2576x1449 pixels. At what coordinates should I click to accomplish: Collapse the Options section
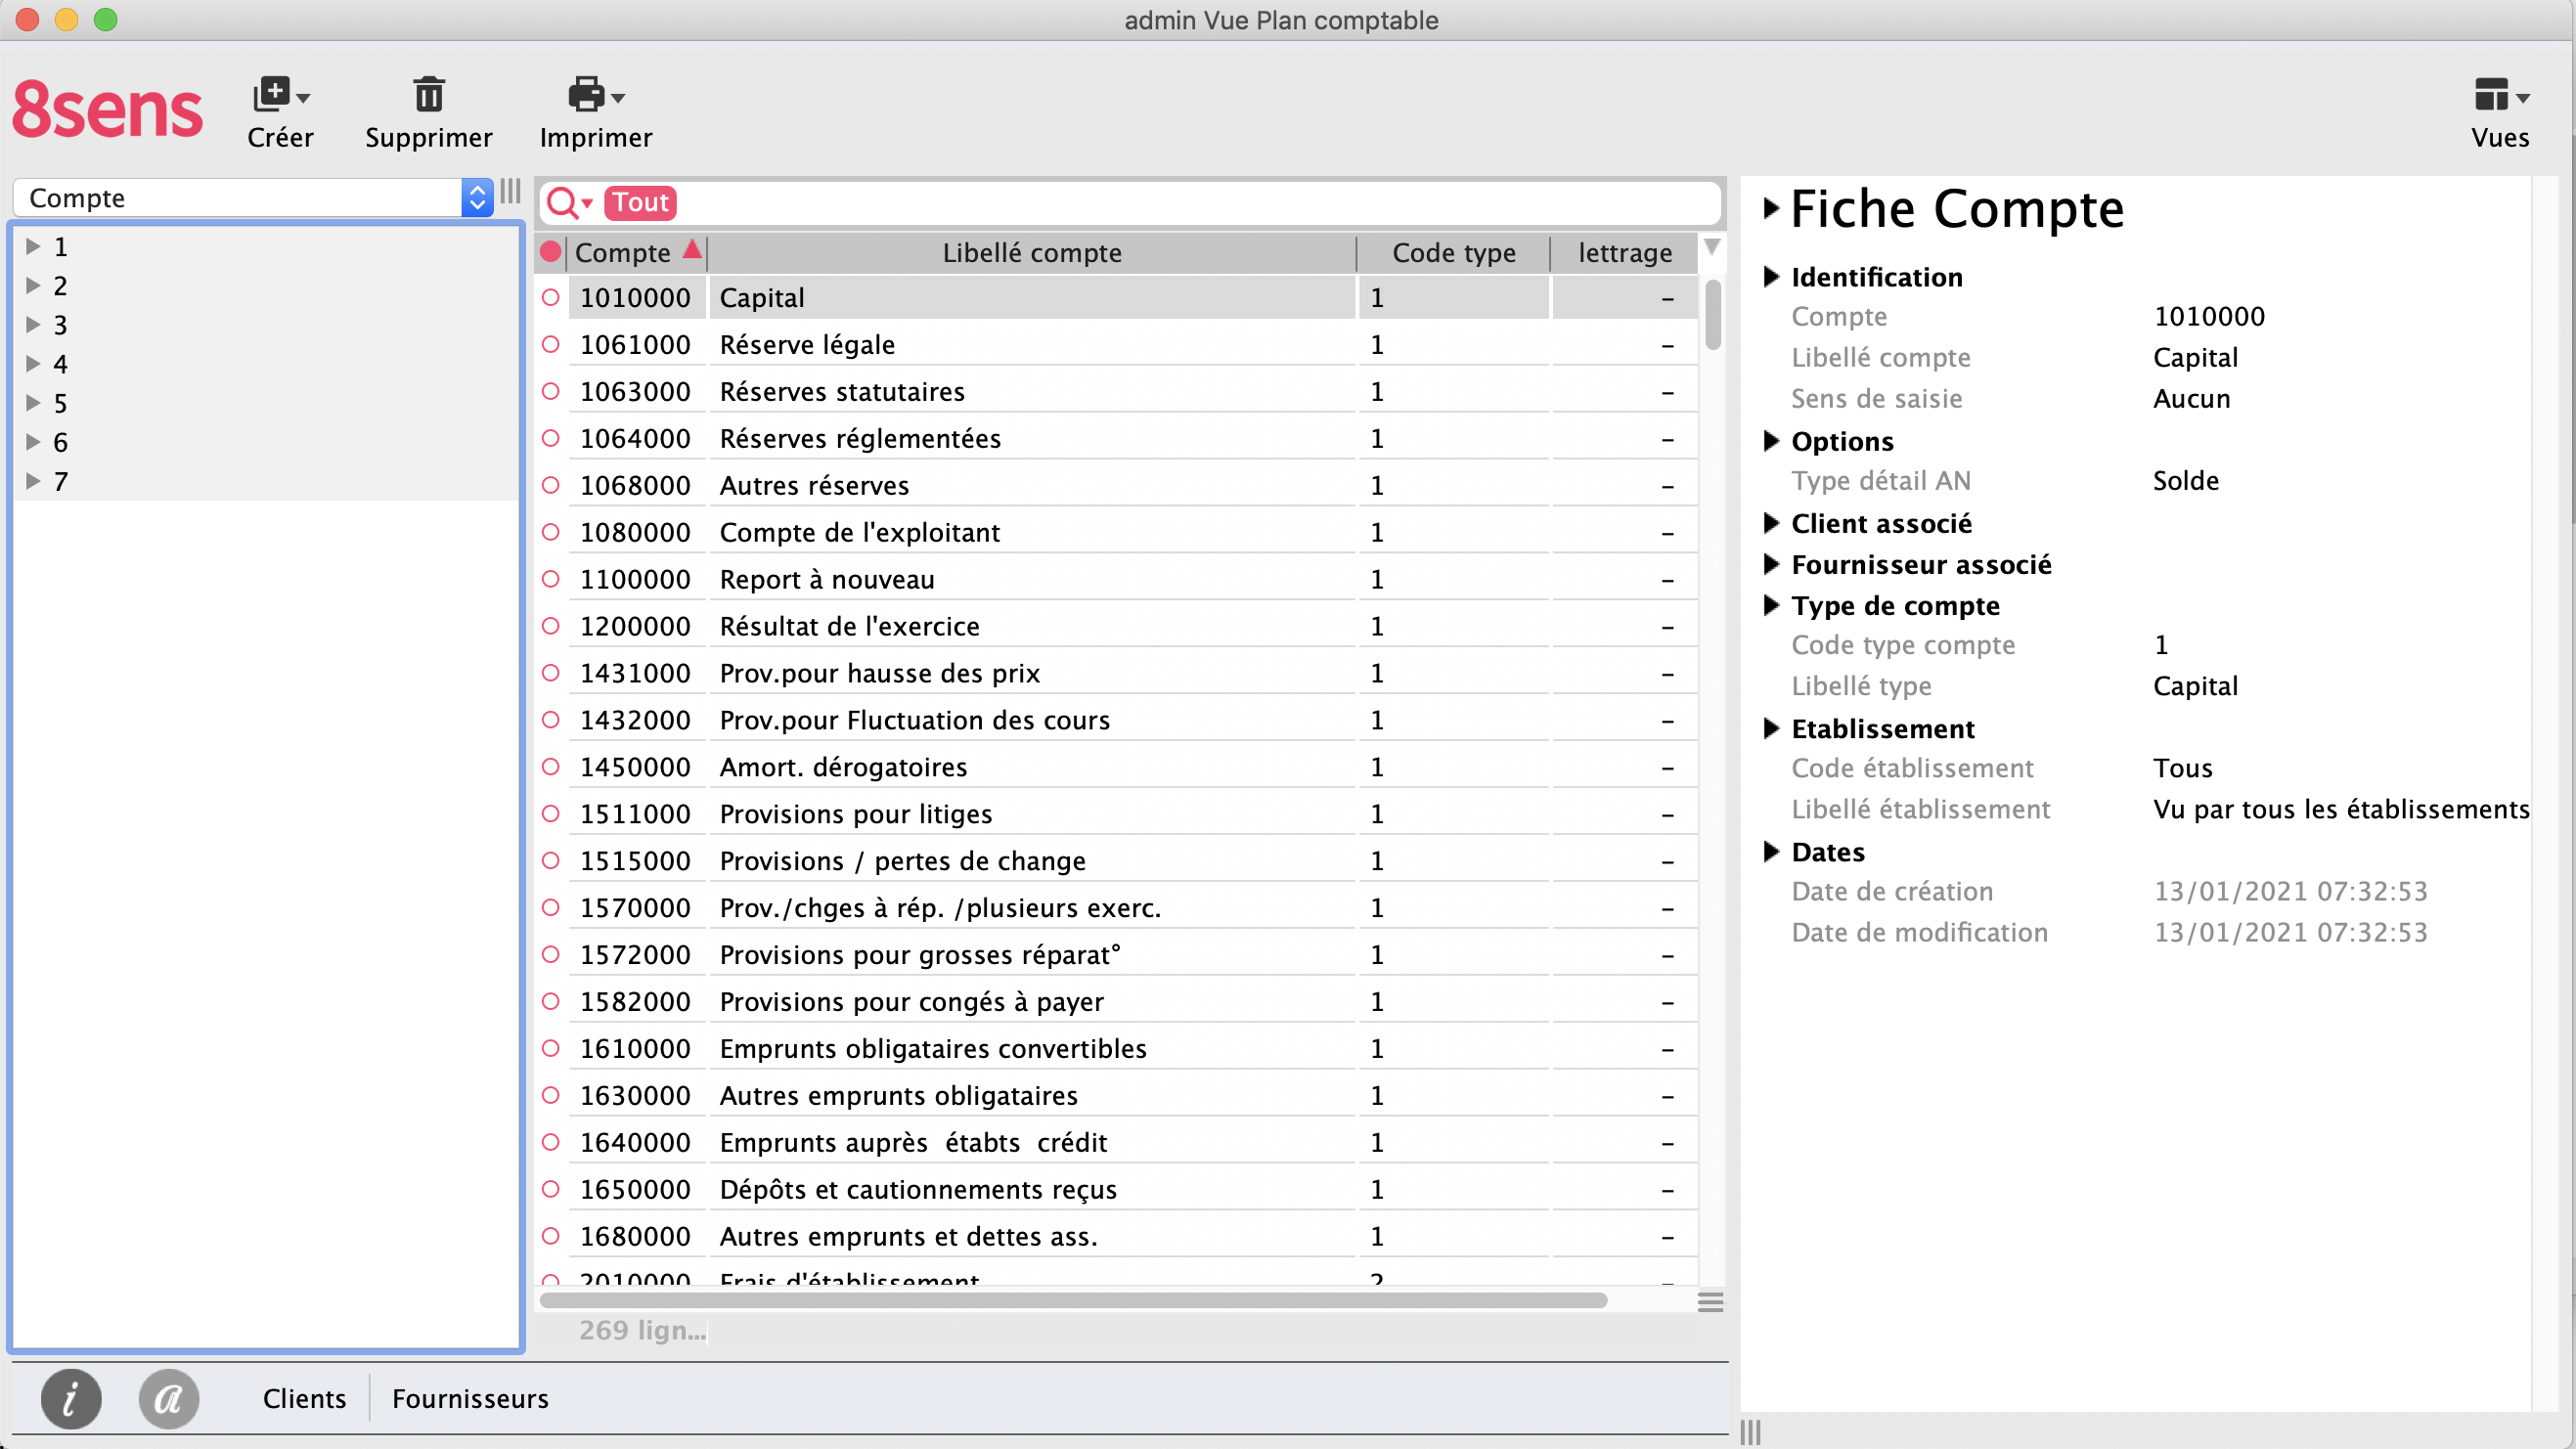click(x=1771, y=441)
